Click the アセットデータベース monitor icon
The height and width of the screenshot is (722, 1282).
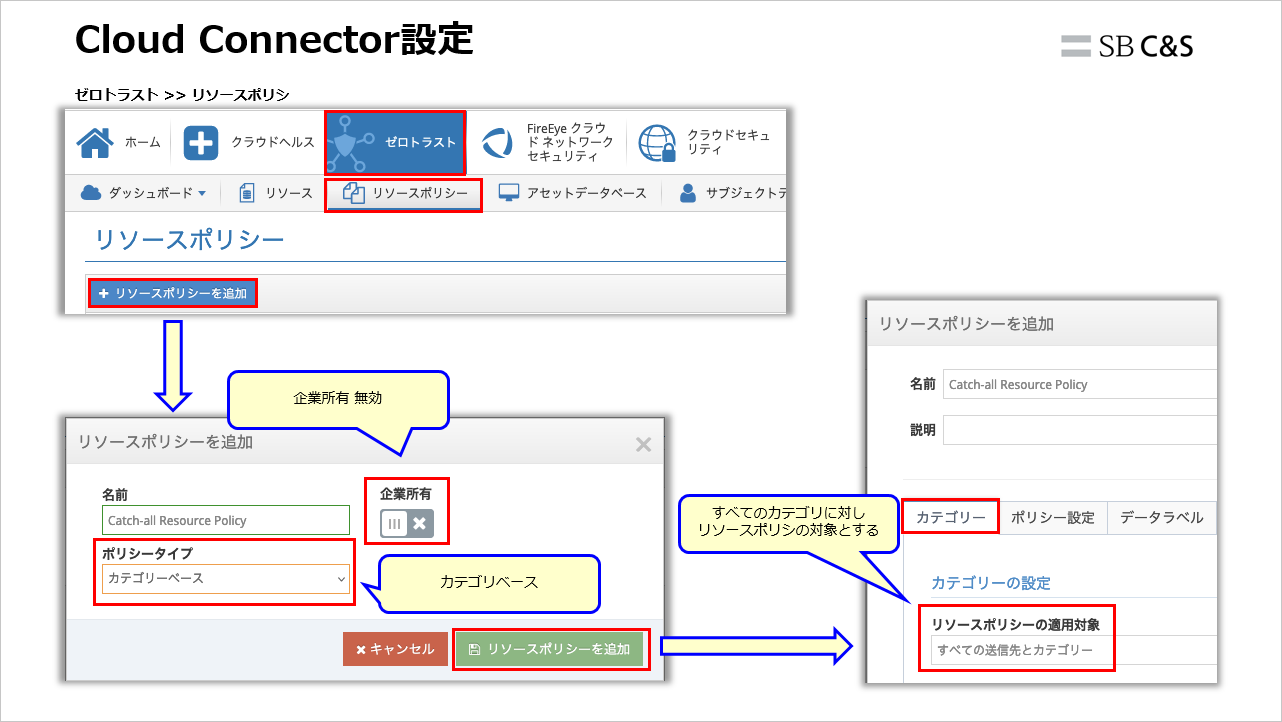click(x=509, y=193)
